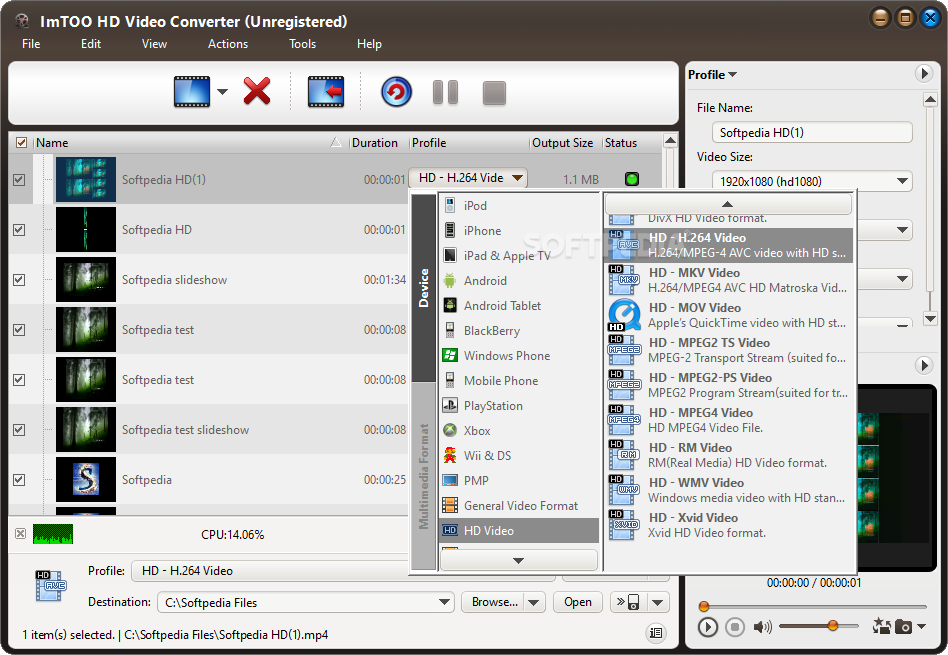Click the filmstrip icon with red arrow

[326, 92]
